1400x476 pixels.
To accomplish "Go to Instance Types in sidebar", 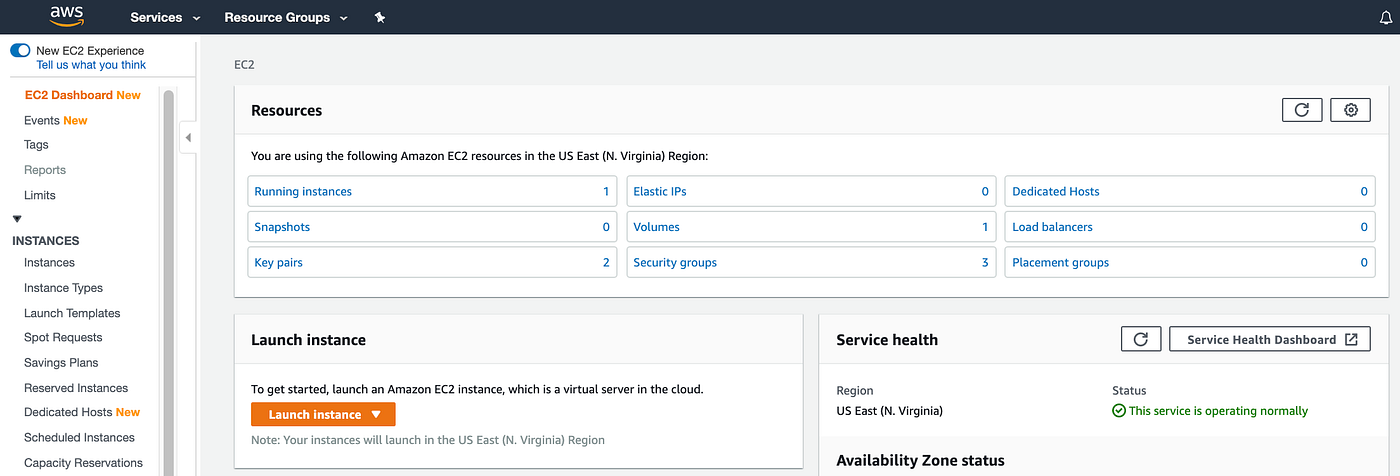I will pos(63,288).
